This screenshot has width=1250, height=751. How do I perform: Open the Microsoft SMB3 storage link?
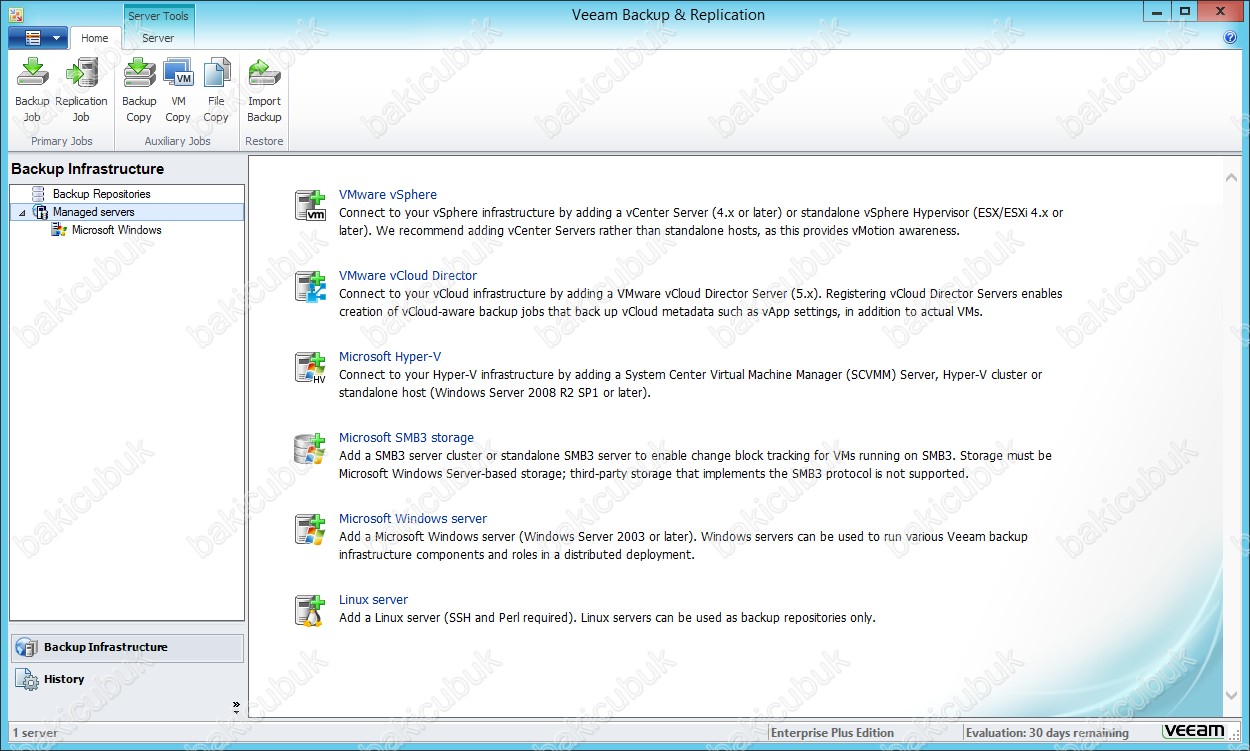pyautogui.click(x=406, y=438)
